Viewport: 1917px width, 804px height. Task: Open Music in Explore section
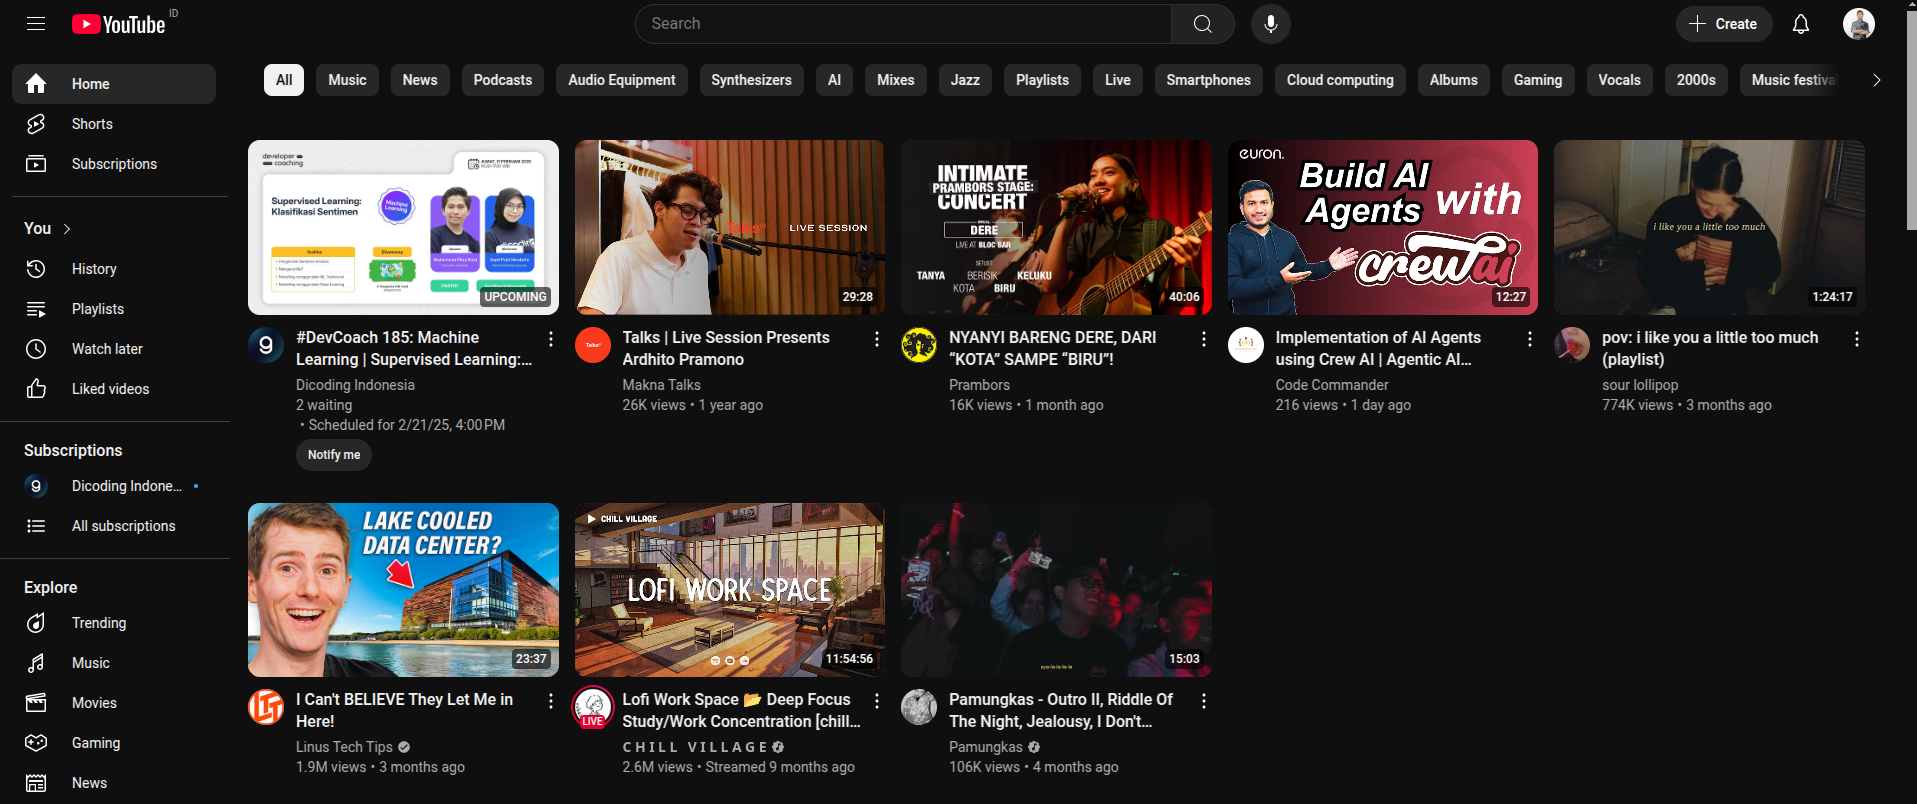point(114,663)
